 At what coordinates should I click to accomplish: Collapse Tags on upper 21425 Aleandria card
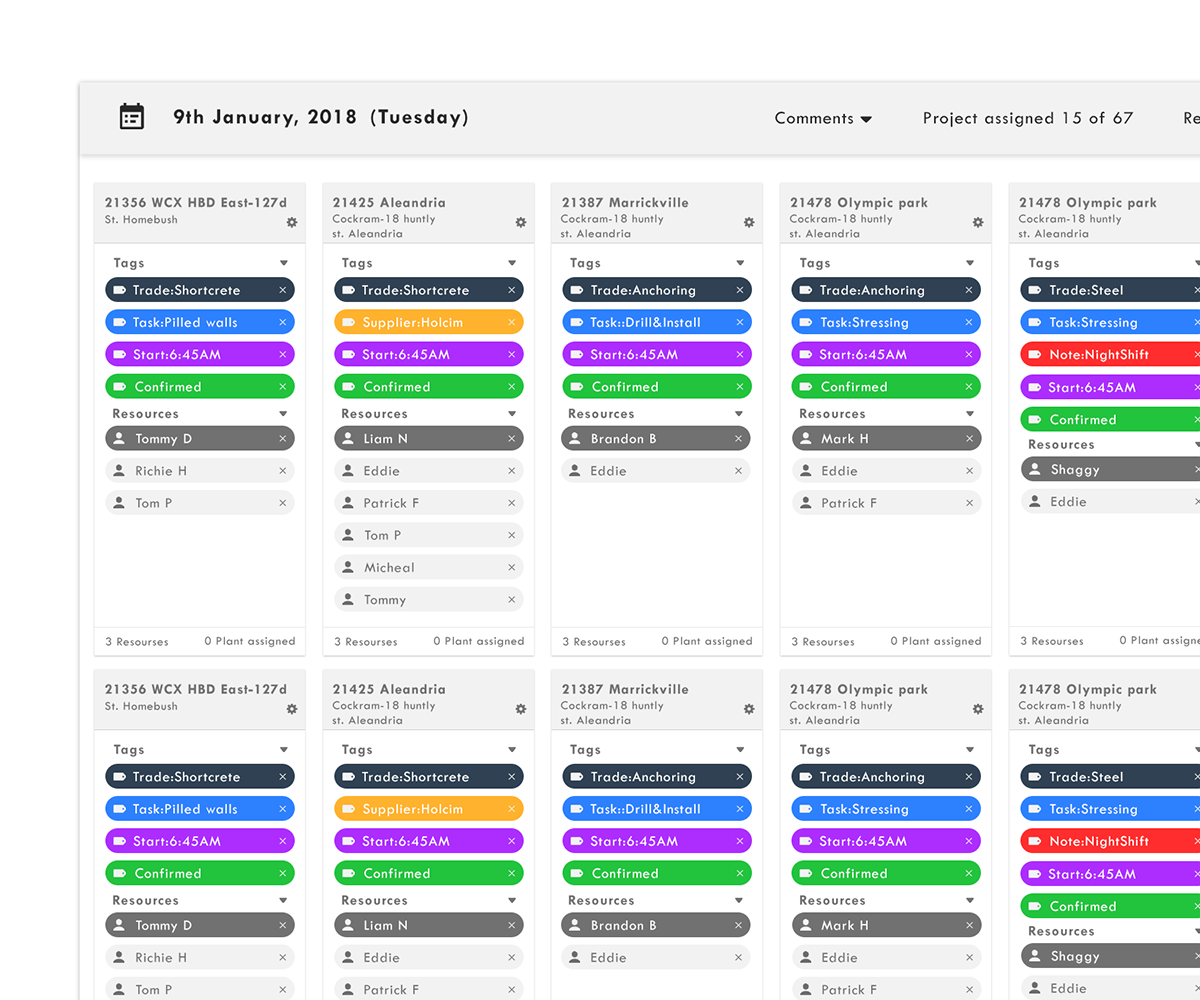512,263
